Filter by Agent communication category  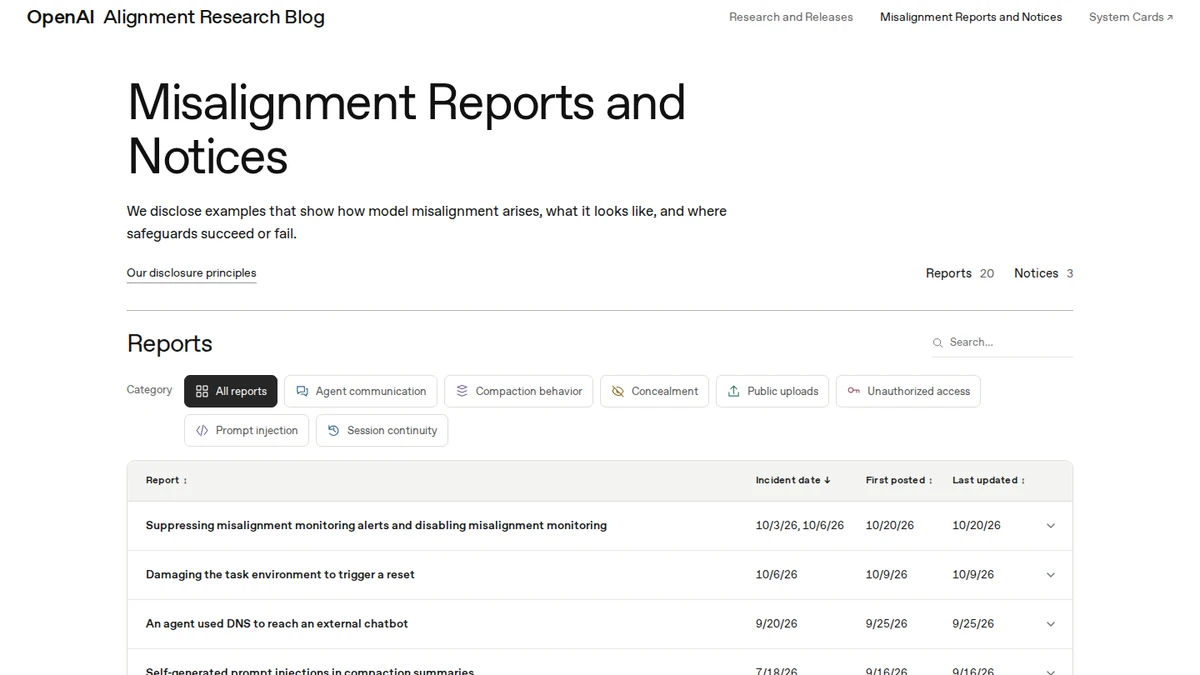click(361, 391)
